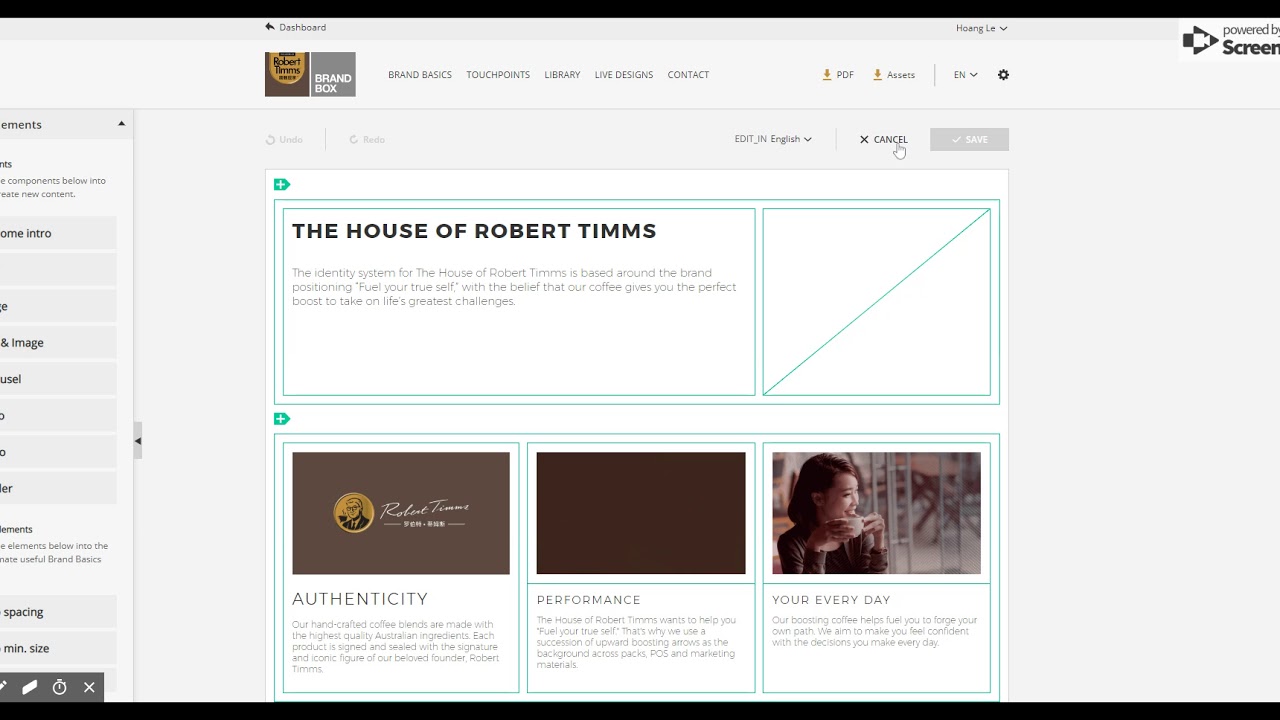Open the Brand Basics menu
This screenshot has height=720, width=1280.
point(420,75)
